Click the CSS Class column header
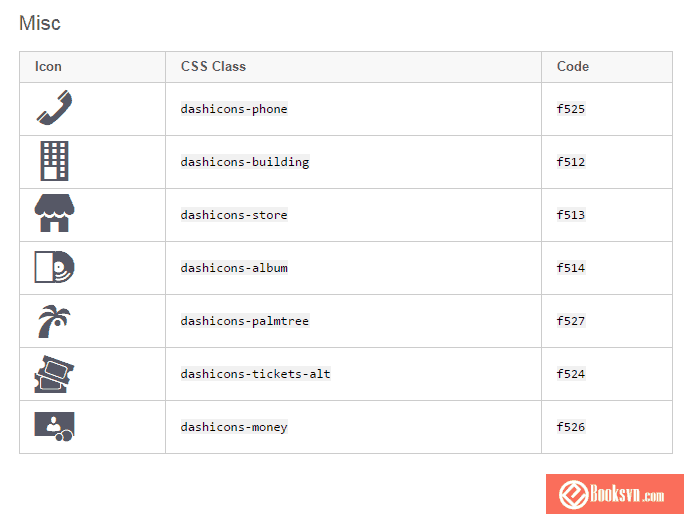 pyautogui.click(x=213, y=66)
